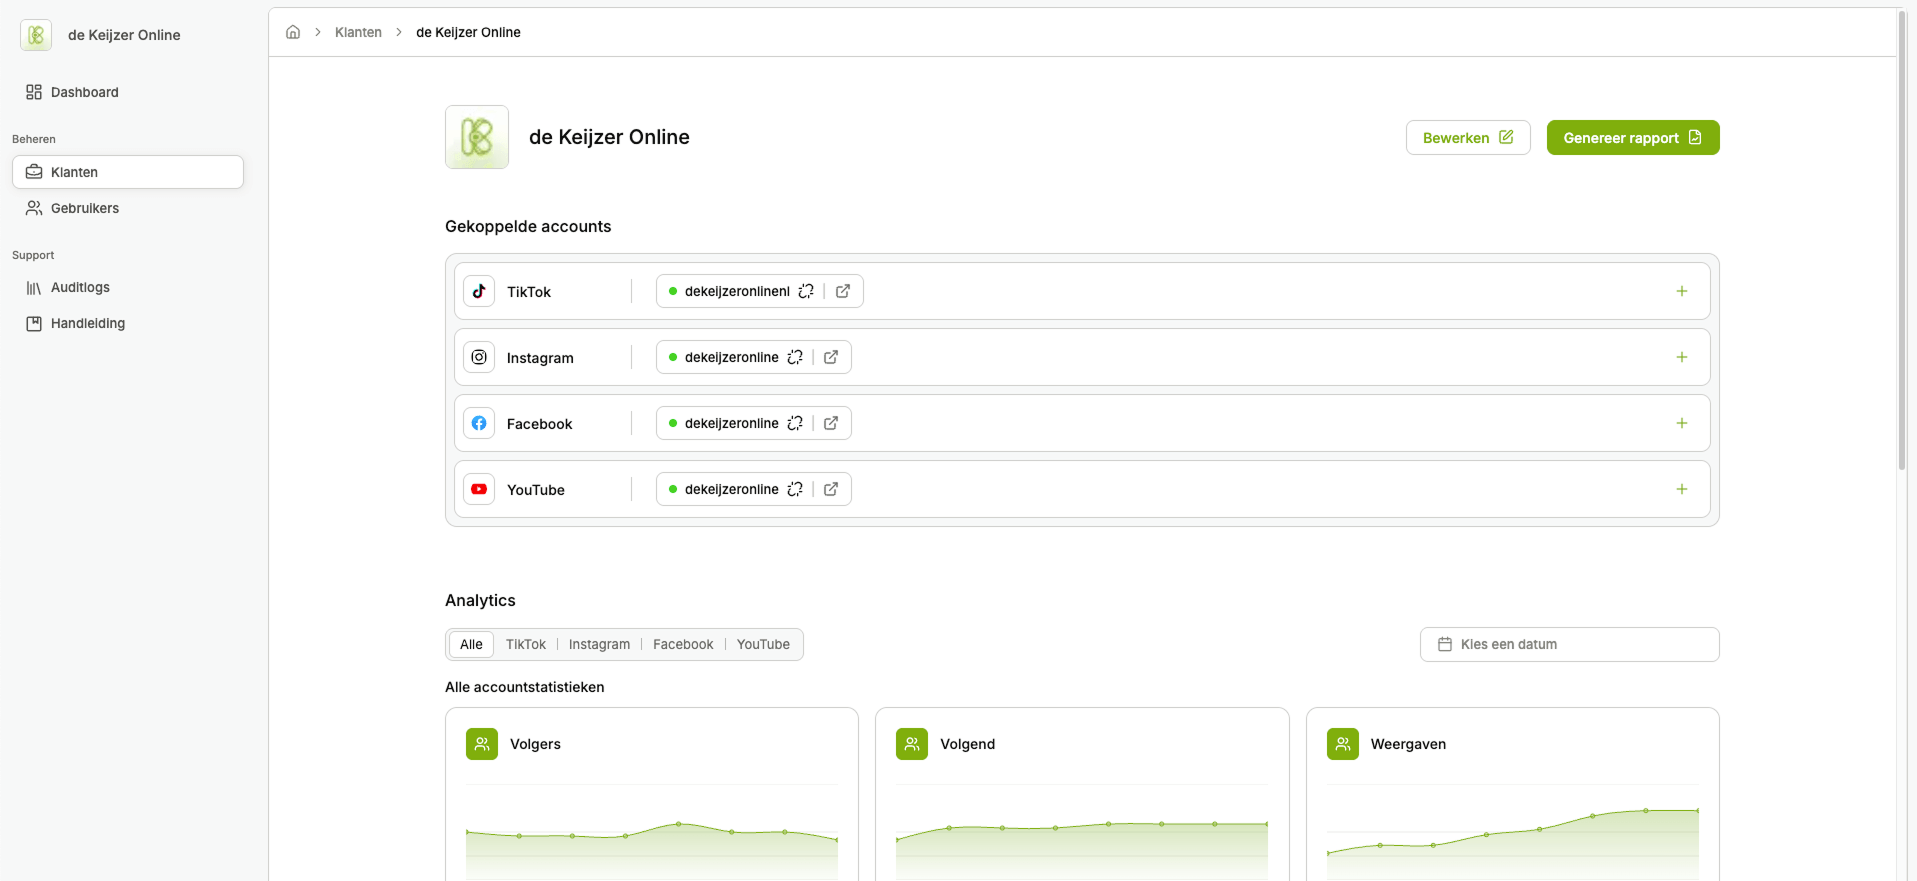Add another Instagram account with plus
1917x881 pixels.
(x=1681, y=357)
